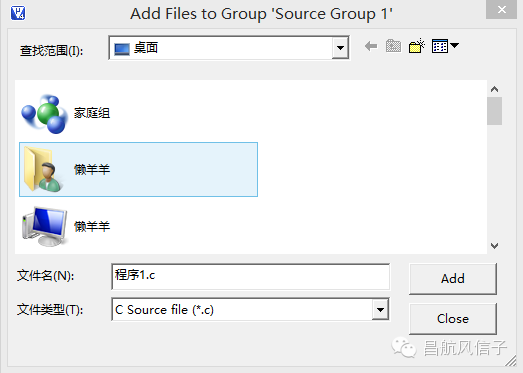523x373 pixels.
Task: Click the scrollbar up arrow
Action: coord(494,89)
